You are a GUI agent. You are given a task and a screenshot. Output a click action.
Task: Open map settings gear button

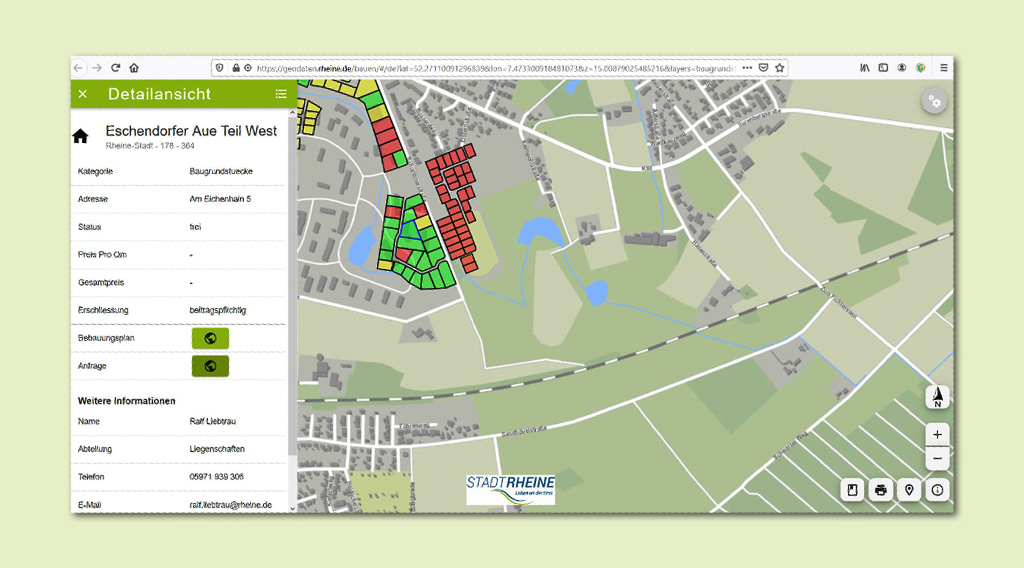tap(934, 101)
